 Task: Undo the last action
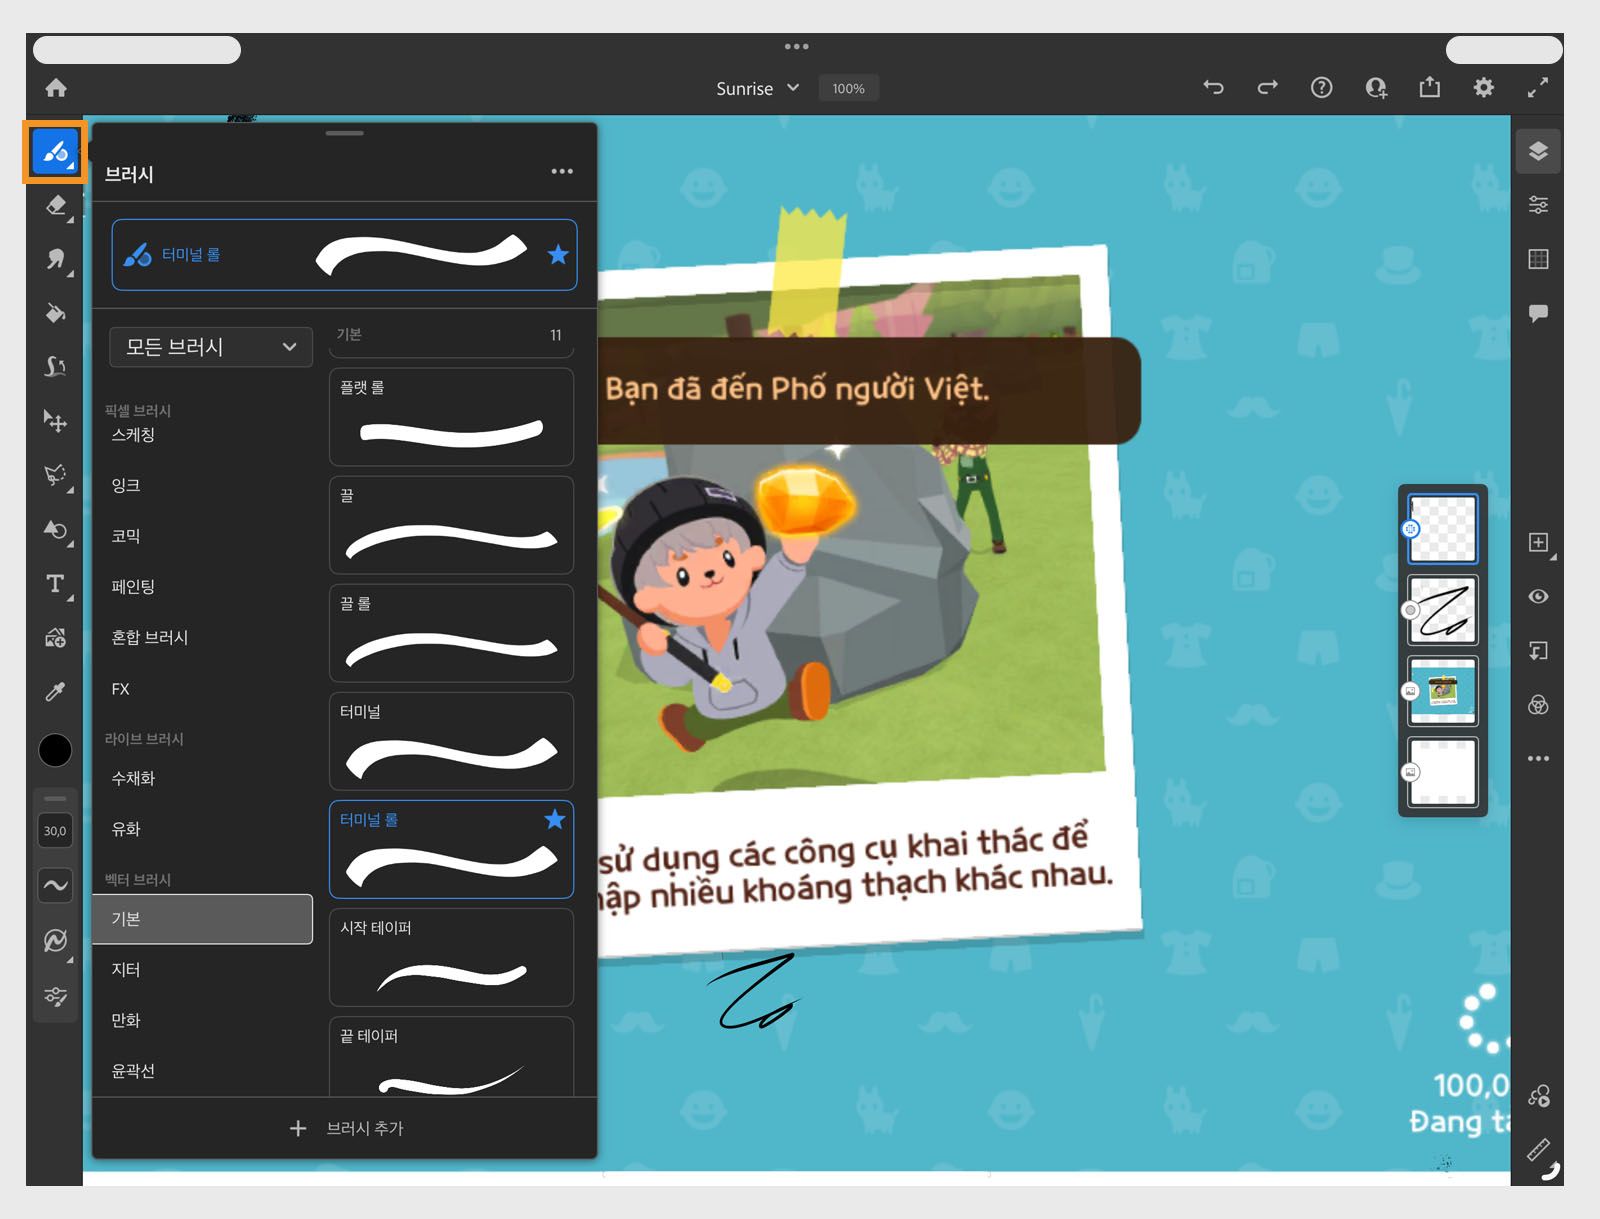pyautogui.click(x=1213, y=88)
